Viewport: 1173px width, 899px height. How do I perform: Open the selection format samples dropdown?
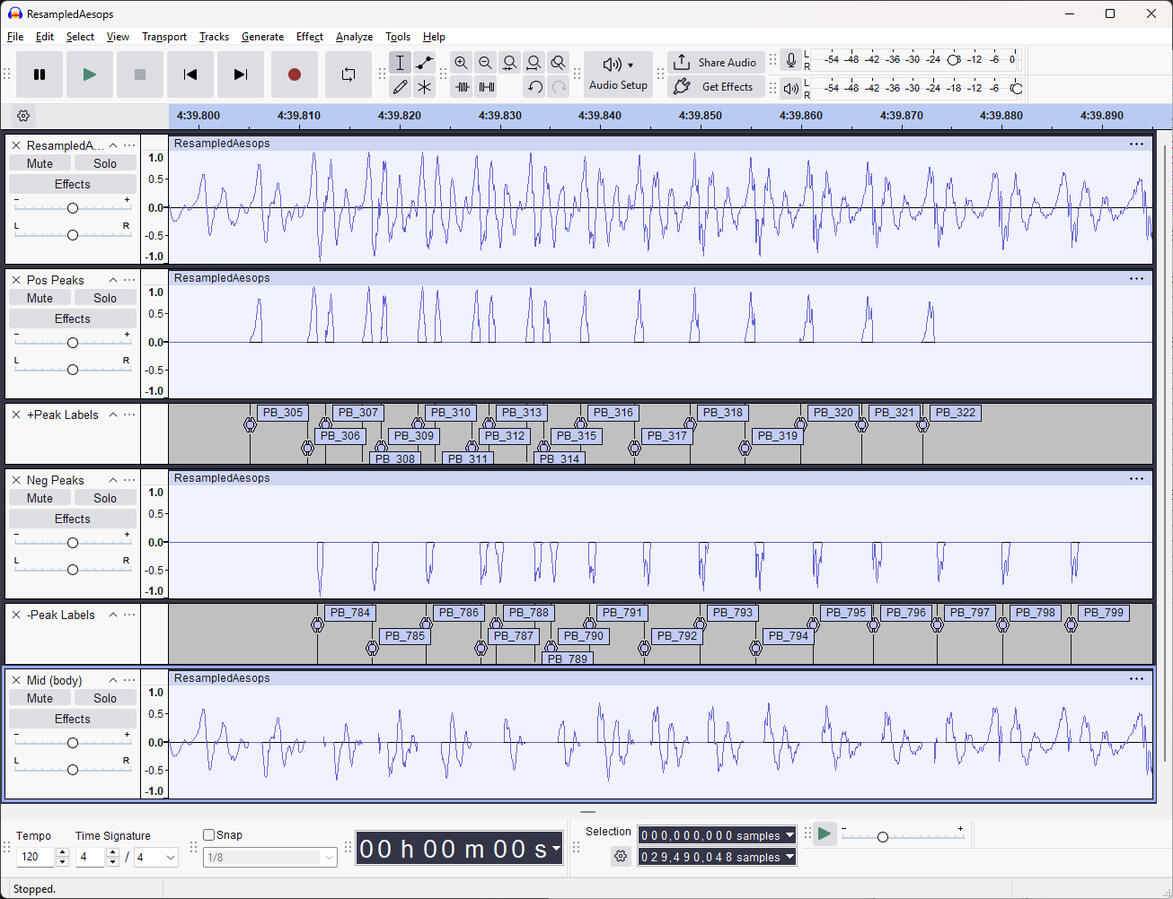pos(789,835)
